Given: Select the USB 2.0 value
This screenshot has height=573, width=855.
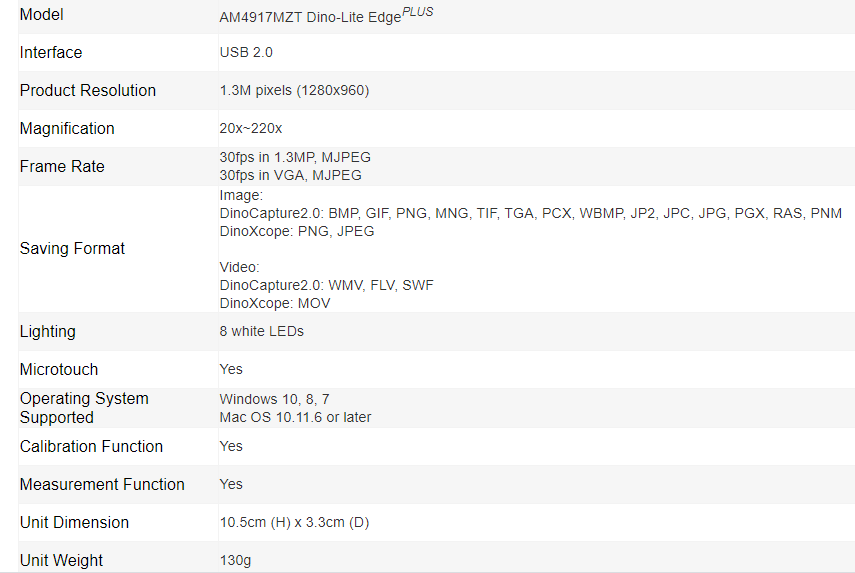Looking at the screenshot, I should pyautogui.click(x=246, y=52).
